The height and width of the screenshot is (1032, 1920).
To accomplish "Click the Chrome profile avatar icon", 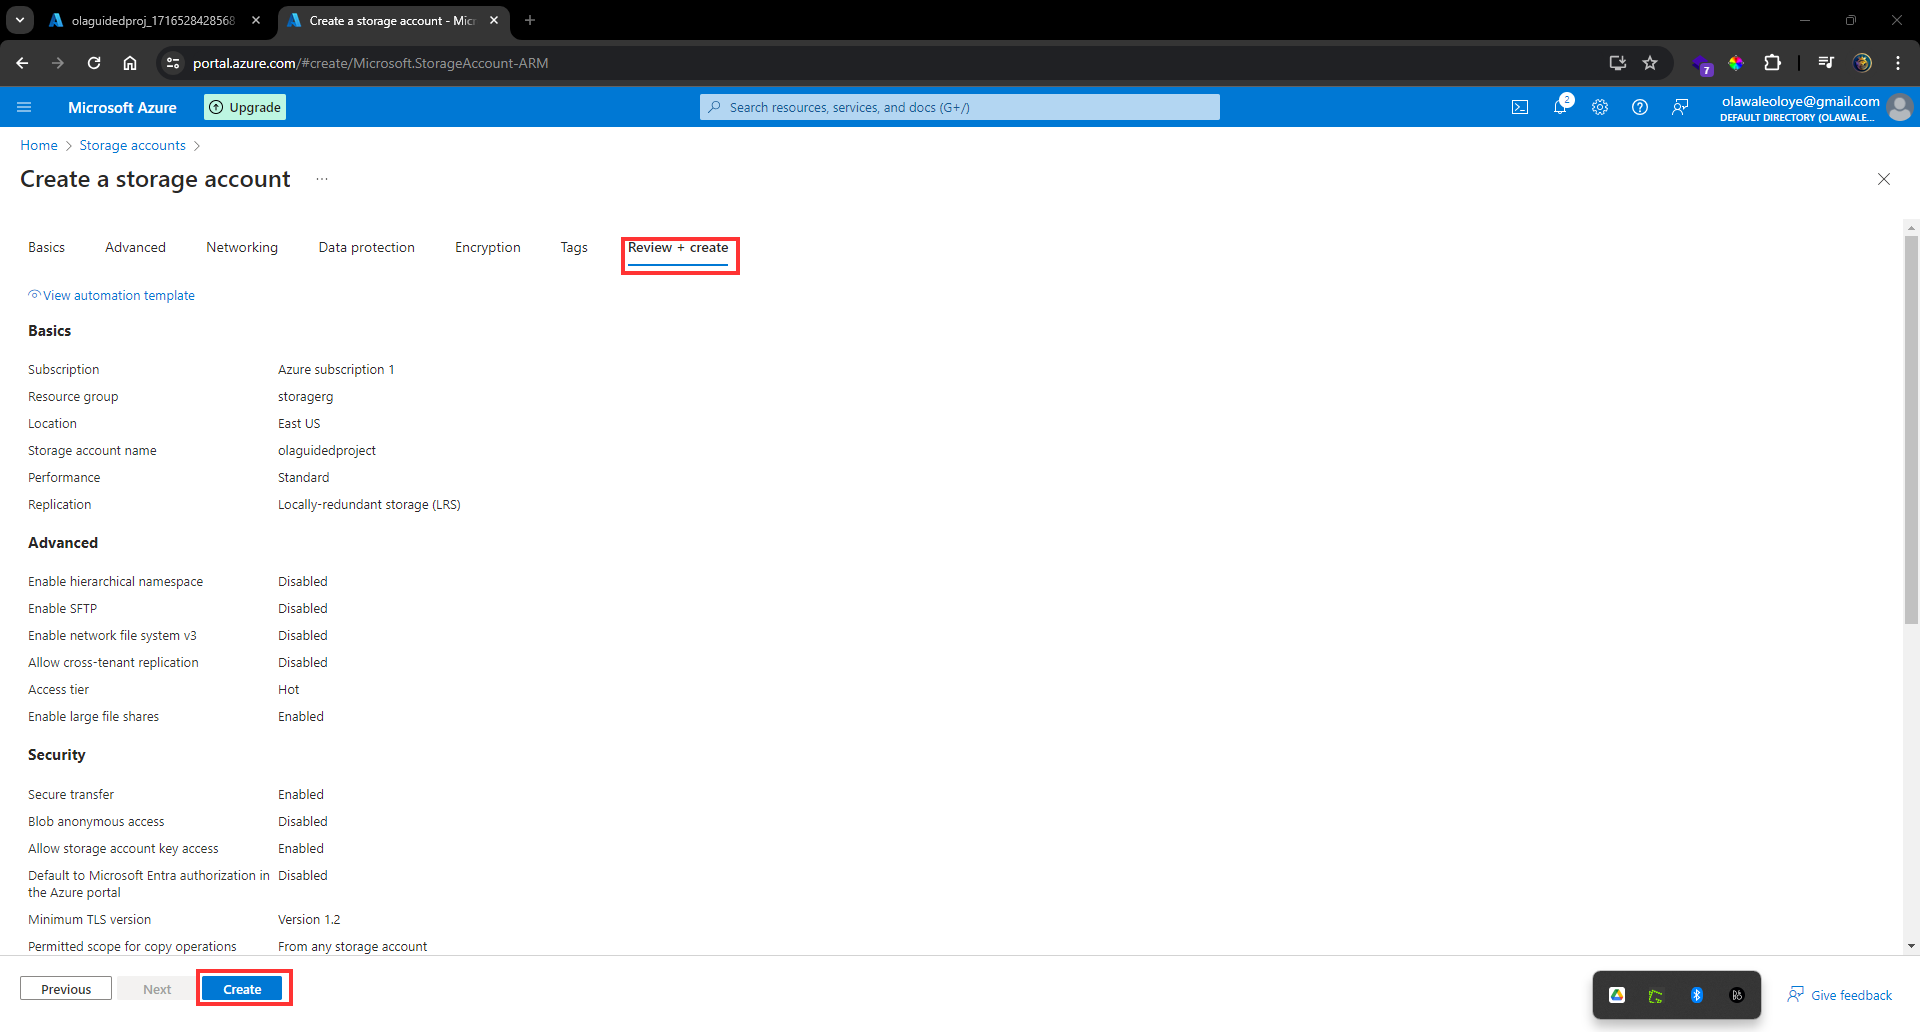I will (1862, 63).
